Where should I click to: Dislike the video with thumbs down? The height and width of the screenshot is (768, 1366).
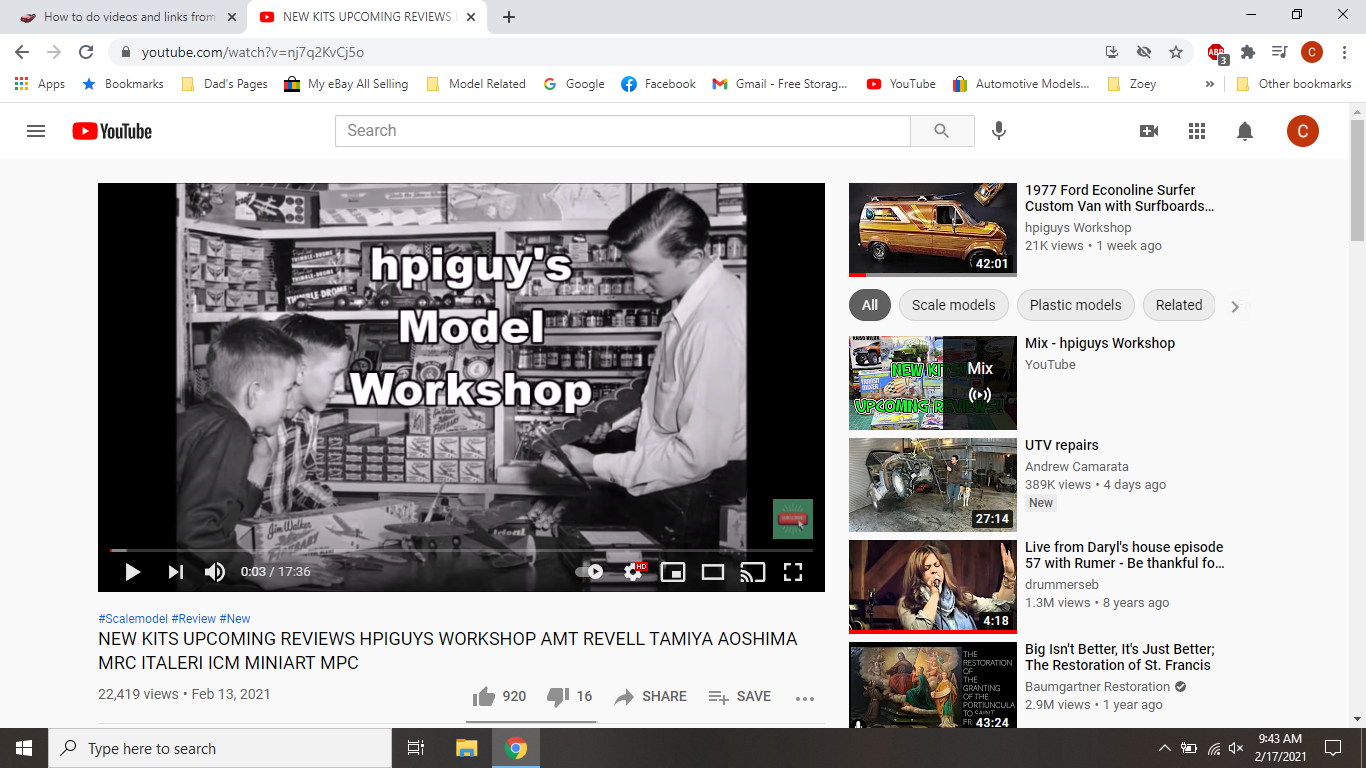coord(570,696)
